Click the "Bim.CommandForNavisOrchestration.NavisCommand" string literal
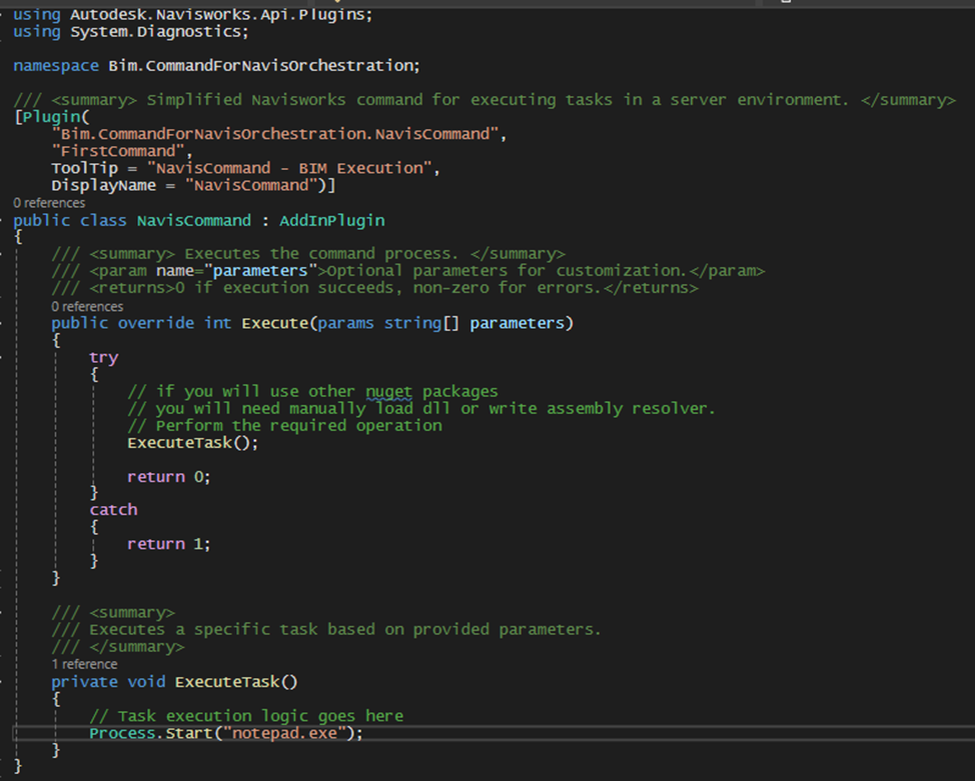 275,134
